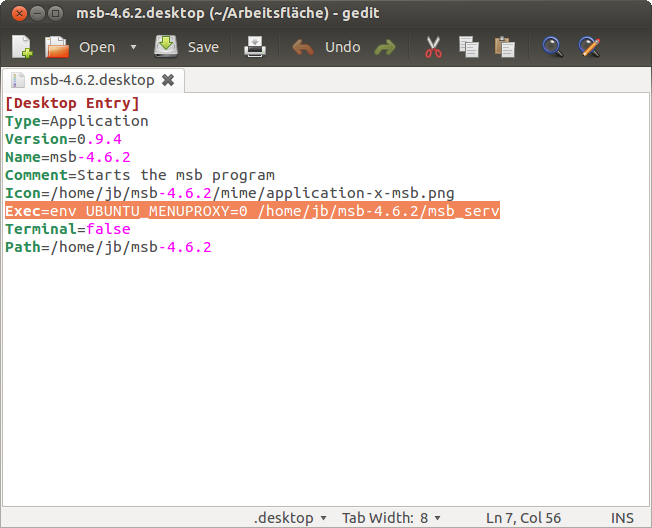Click the Undo button
Viewport: 652px width, 528px height.
[x=327, y=47]
